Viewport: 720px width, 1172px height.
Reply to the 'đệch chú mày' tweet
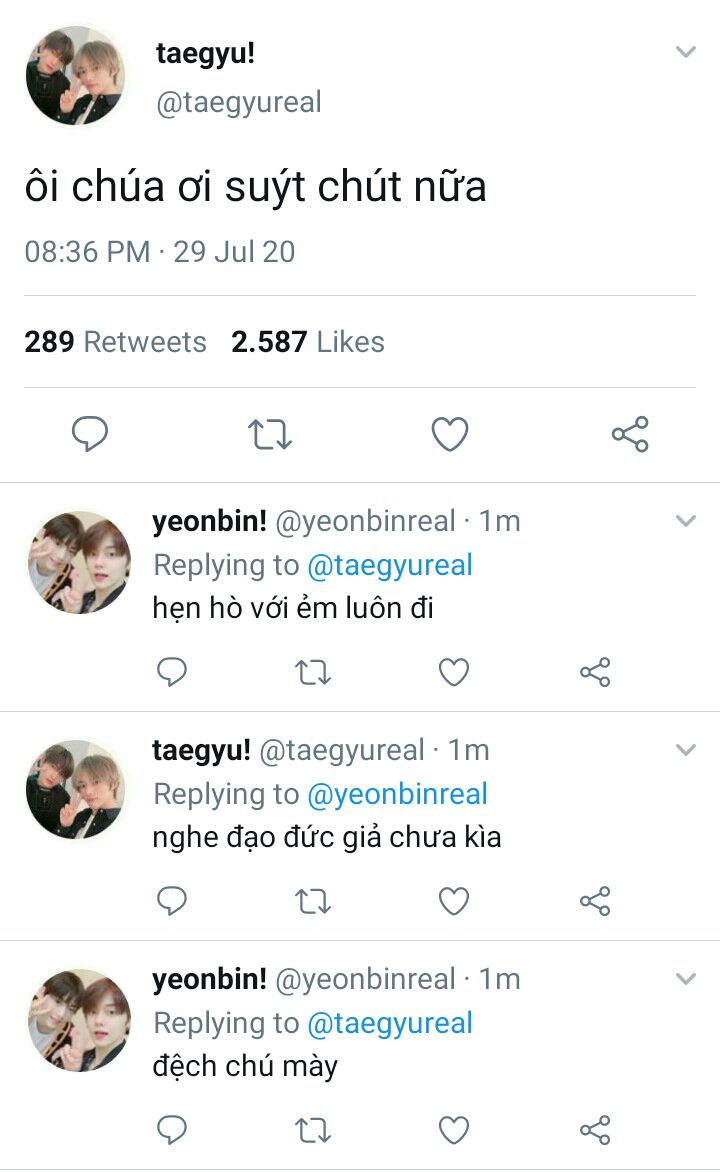pos(172,1131)
